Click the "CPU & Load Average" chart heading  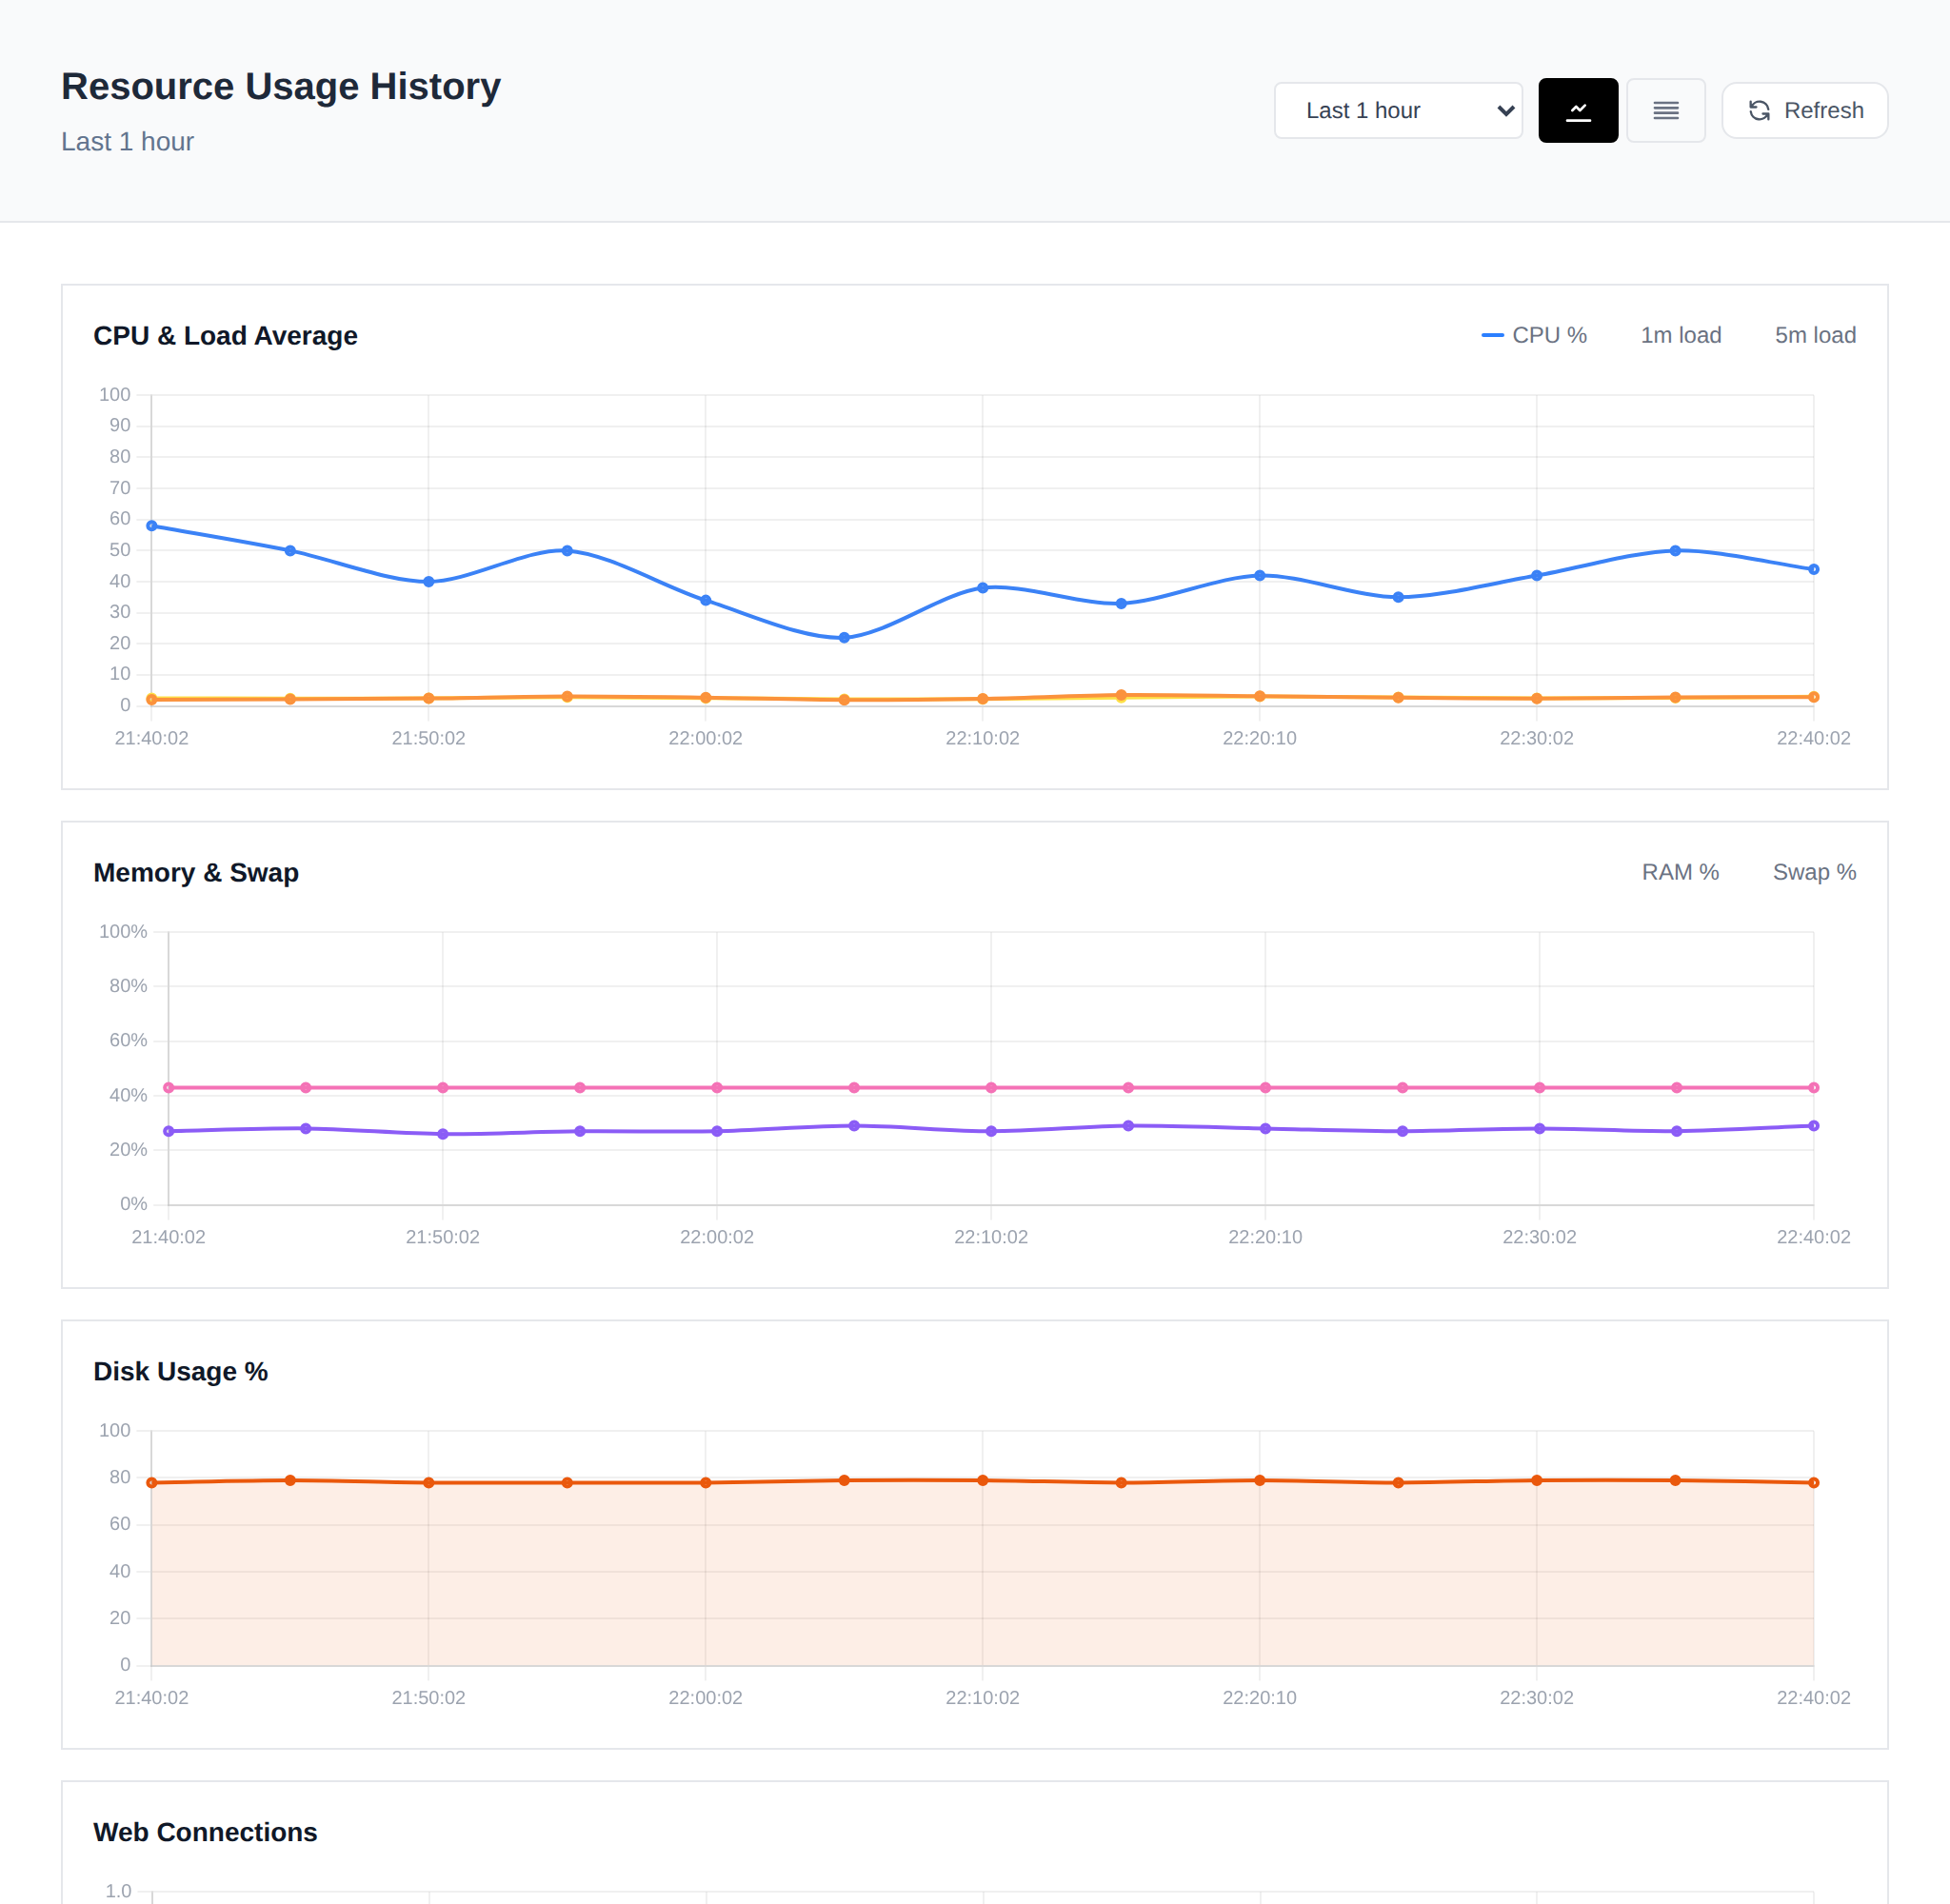coord(225,336)
